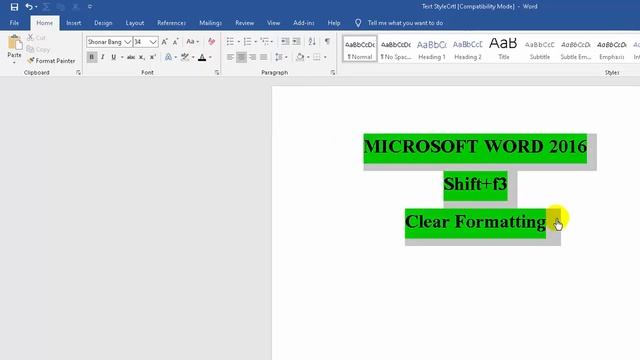This screenshot has width=640, height=360.
Task: Toggle Superscript formatting
Action: click(152, 57)
